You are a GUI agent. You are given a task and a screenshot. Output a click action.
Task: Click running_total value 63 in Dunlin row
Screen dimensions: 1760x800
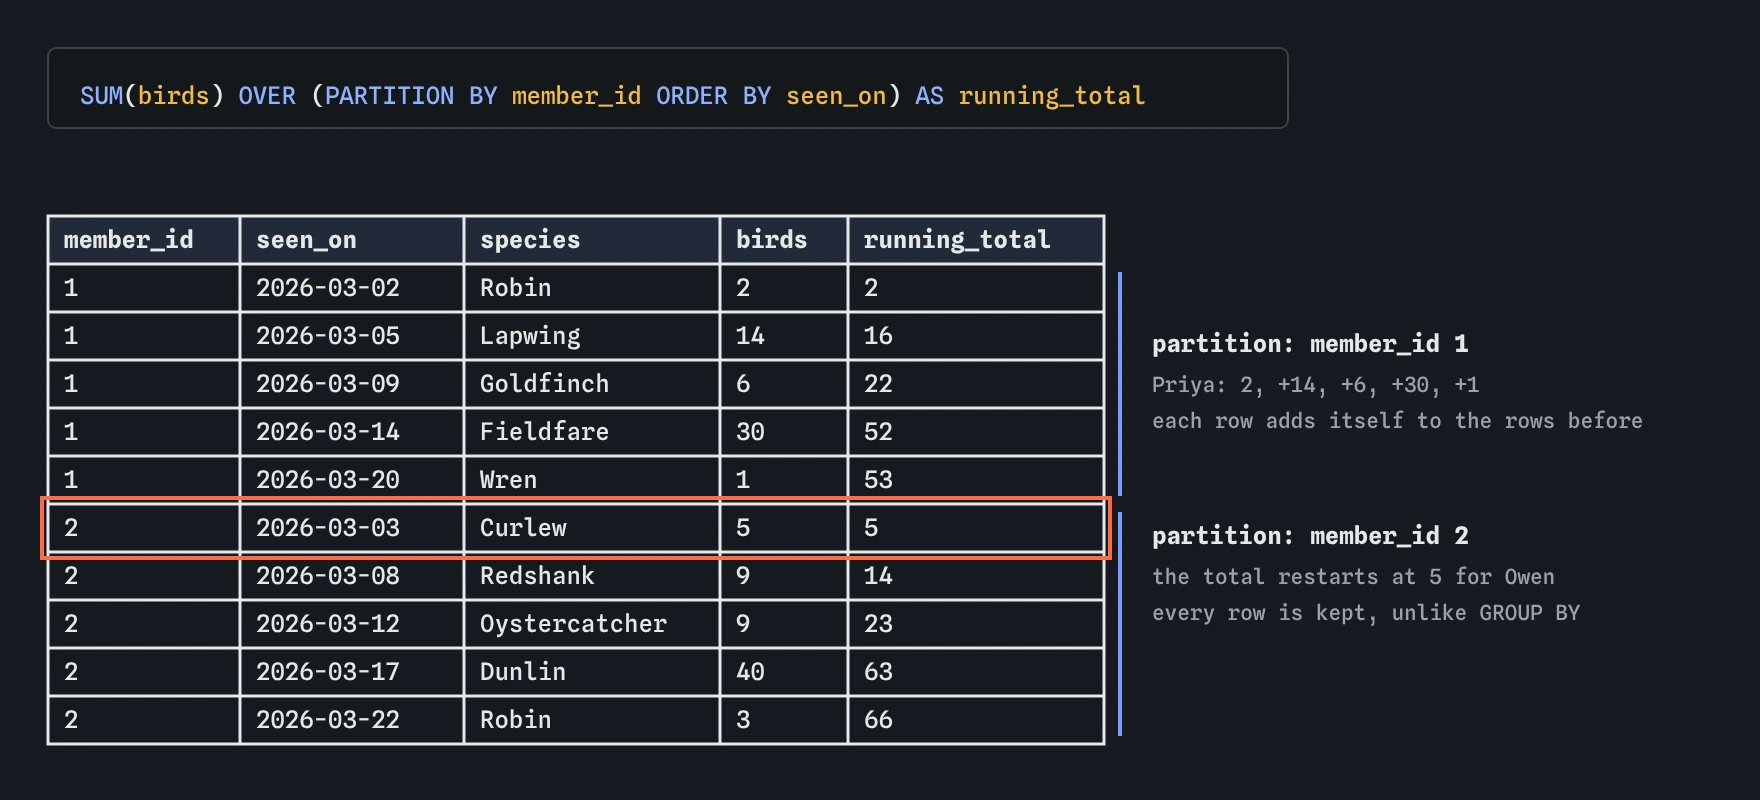pyautogui.click(x=976, y=672)
